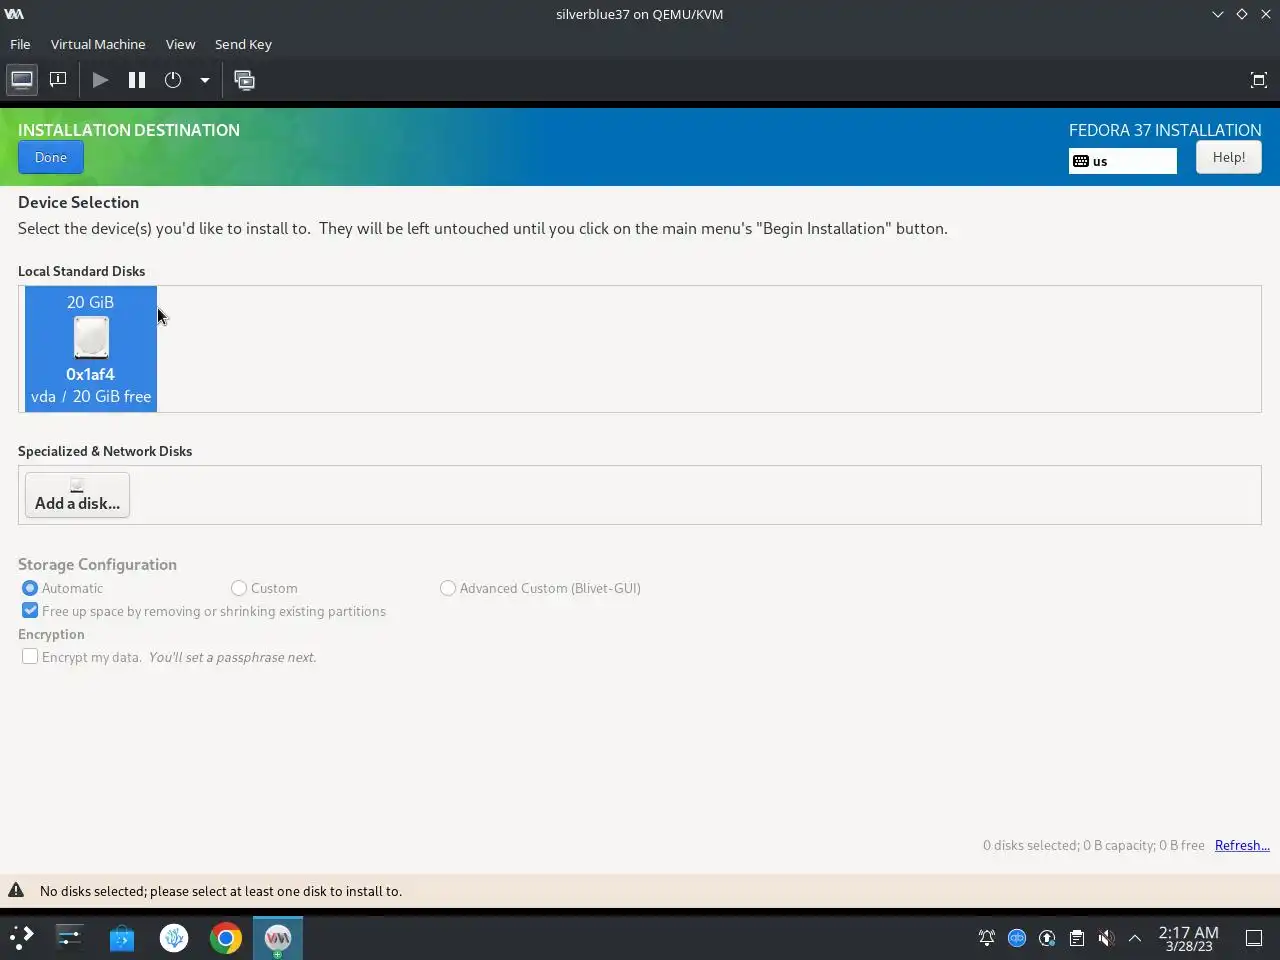Show virtual hardware details
The width and height of the screenshot is (1280, 960).
point(58,80)
